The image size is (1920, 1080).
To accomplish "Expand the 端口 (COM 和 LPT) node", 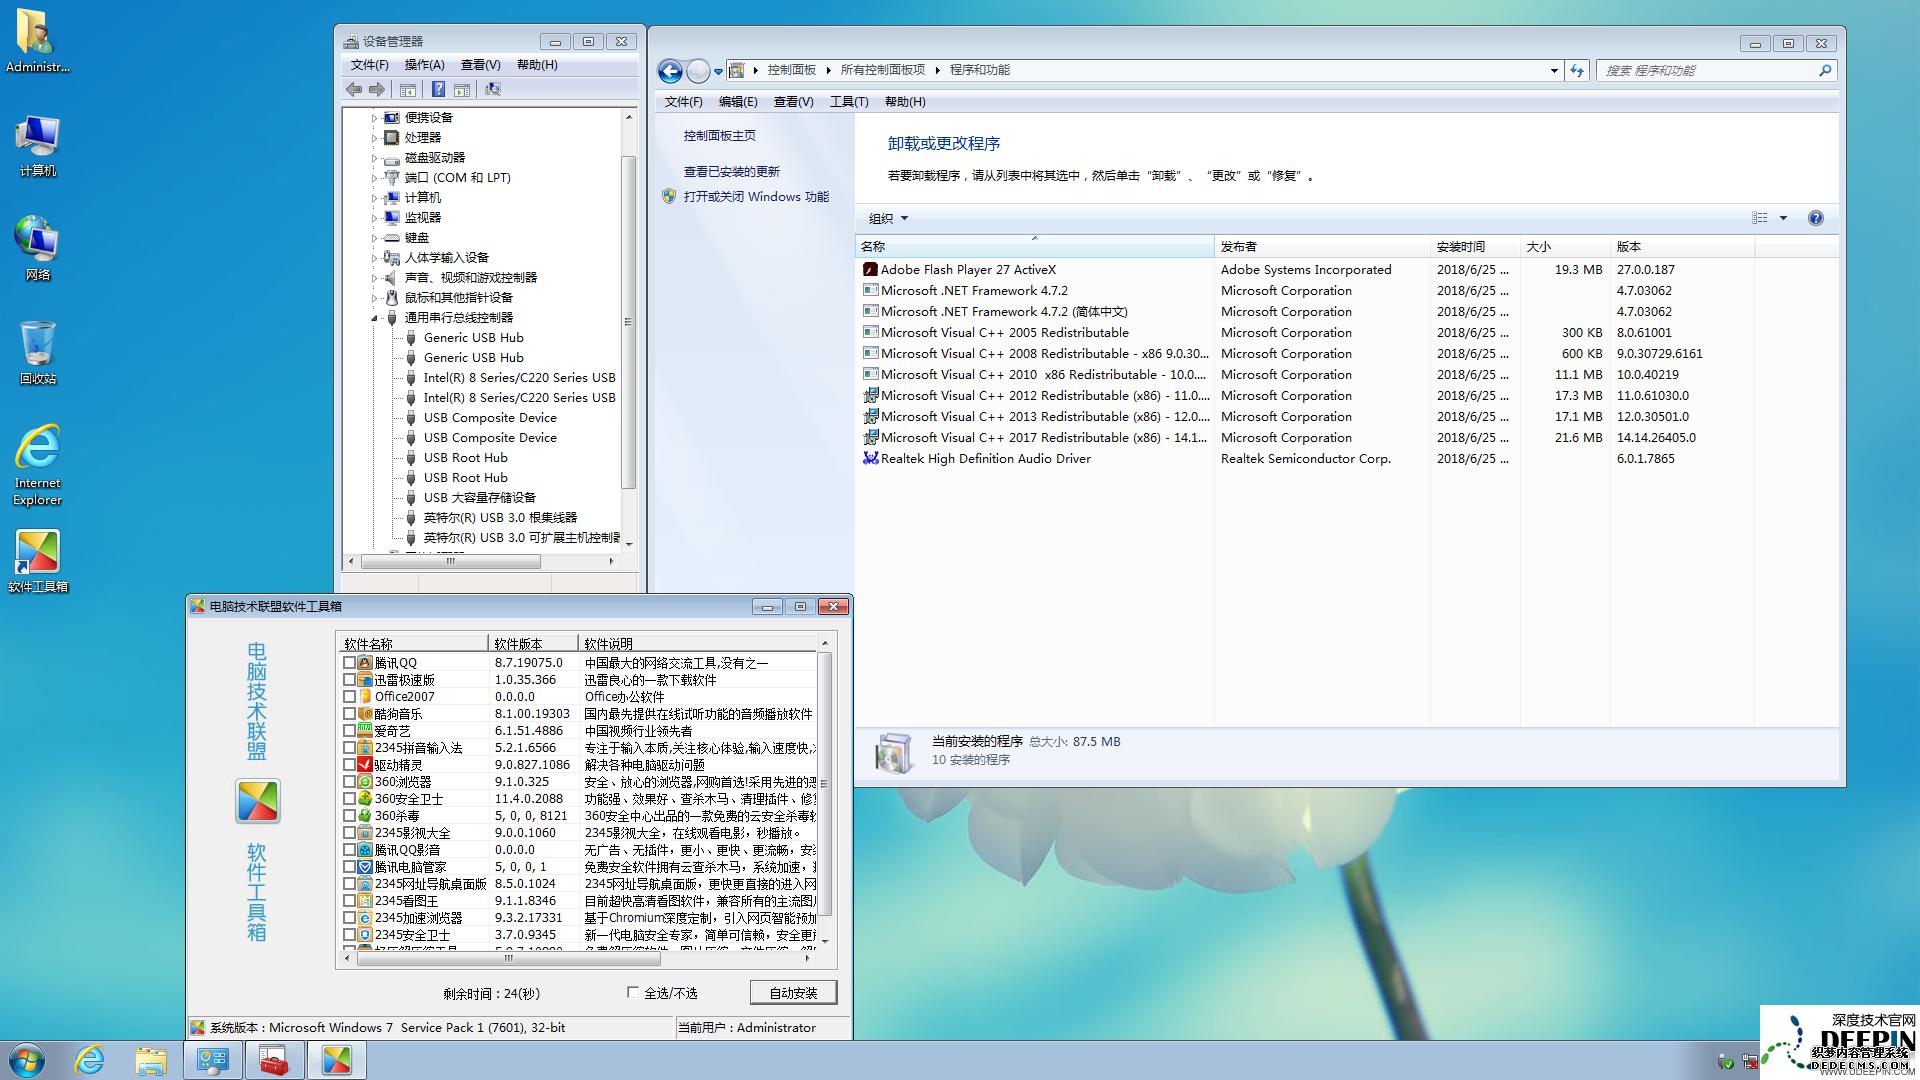I will [x=375, y=178].
